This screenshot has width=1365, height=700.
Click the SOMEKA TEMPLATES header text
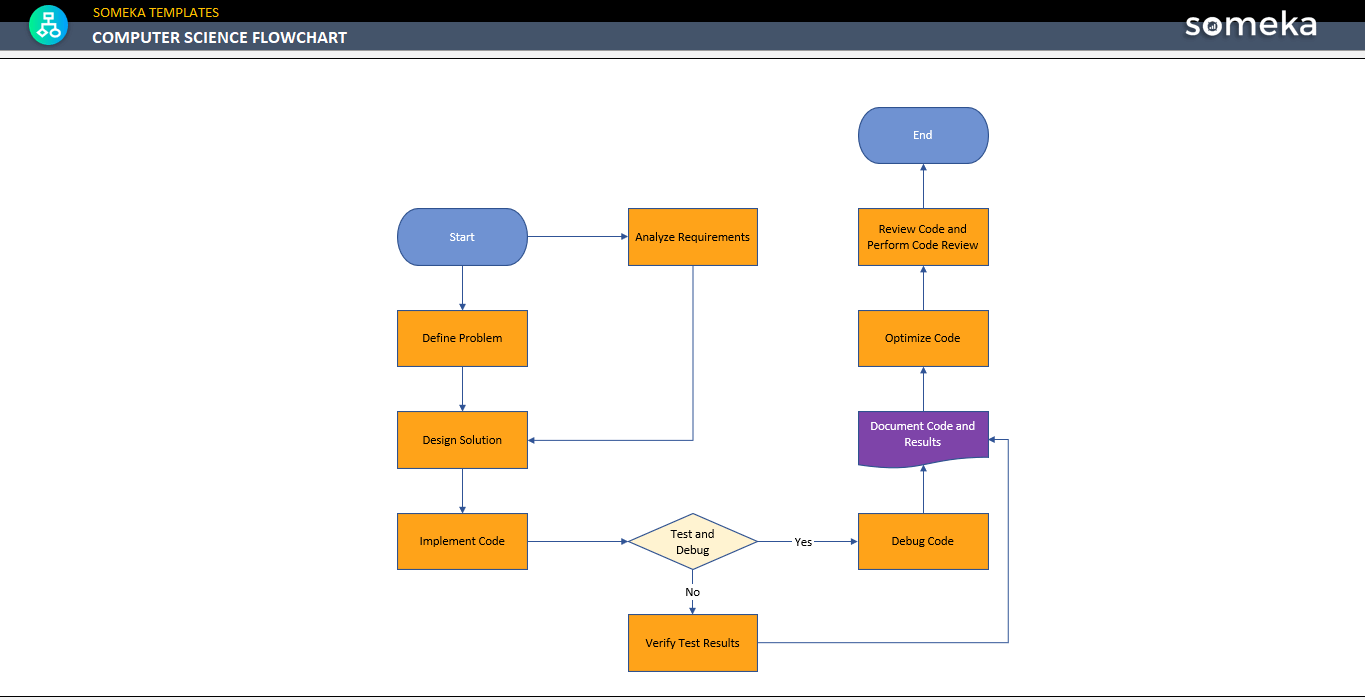155,12
